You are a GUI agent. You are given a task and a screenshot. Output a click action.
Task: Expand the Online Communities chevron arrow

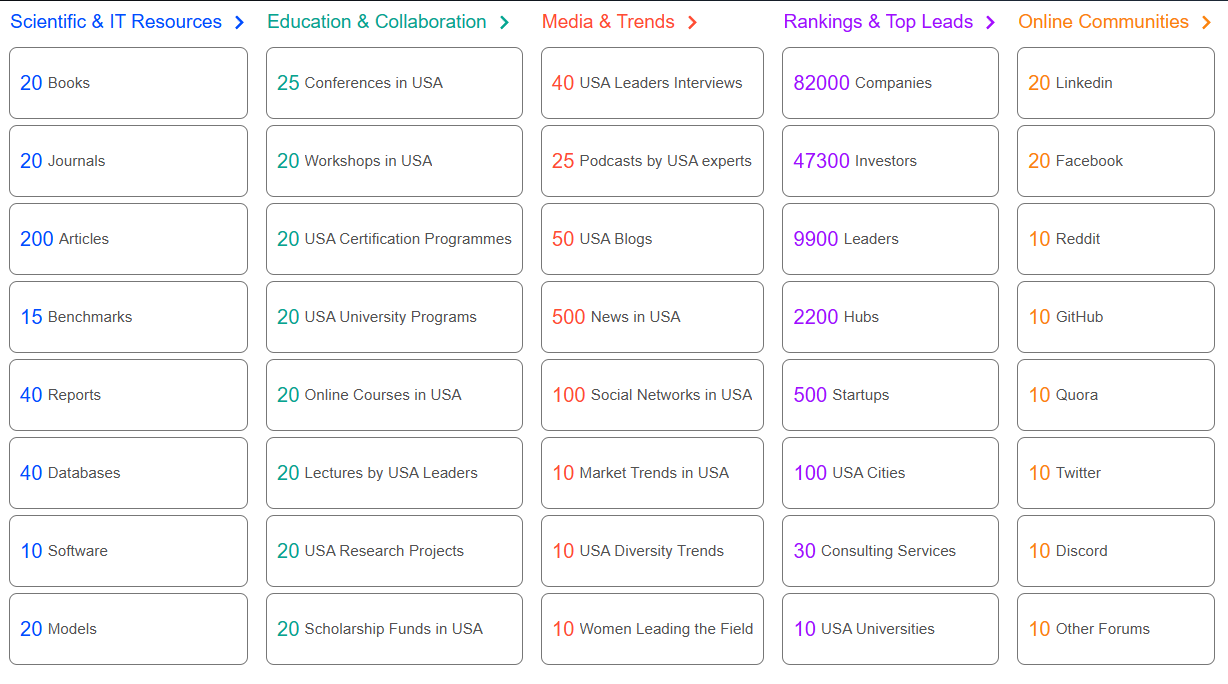1206,22
